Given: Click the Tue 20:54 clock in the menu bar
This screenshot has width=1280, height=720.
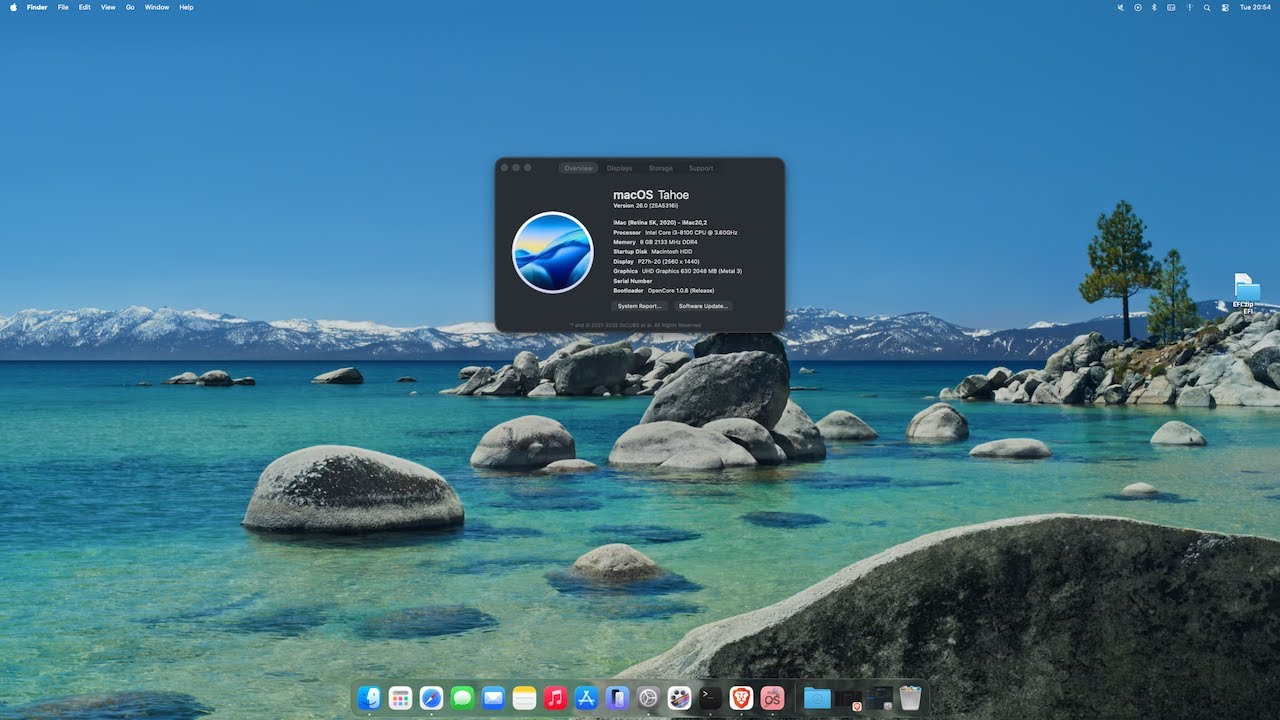Looking at the screenshot, I should coord(1255,7).
